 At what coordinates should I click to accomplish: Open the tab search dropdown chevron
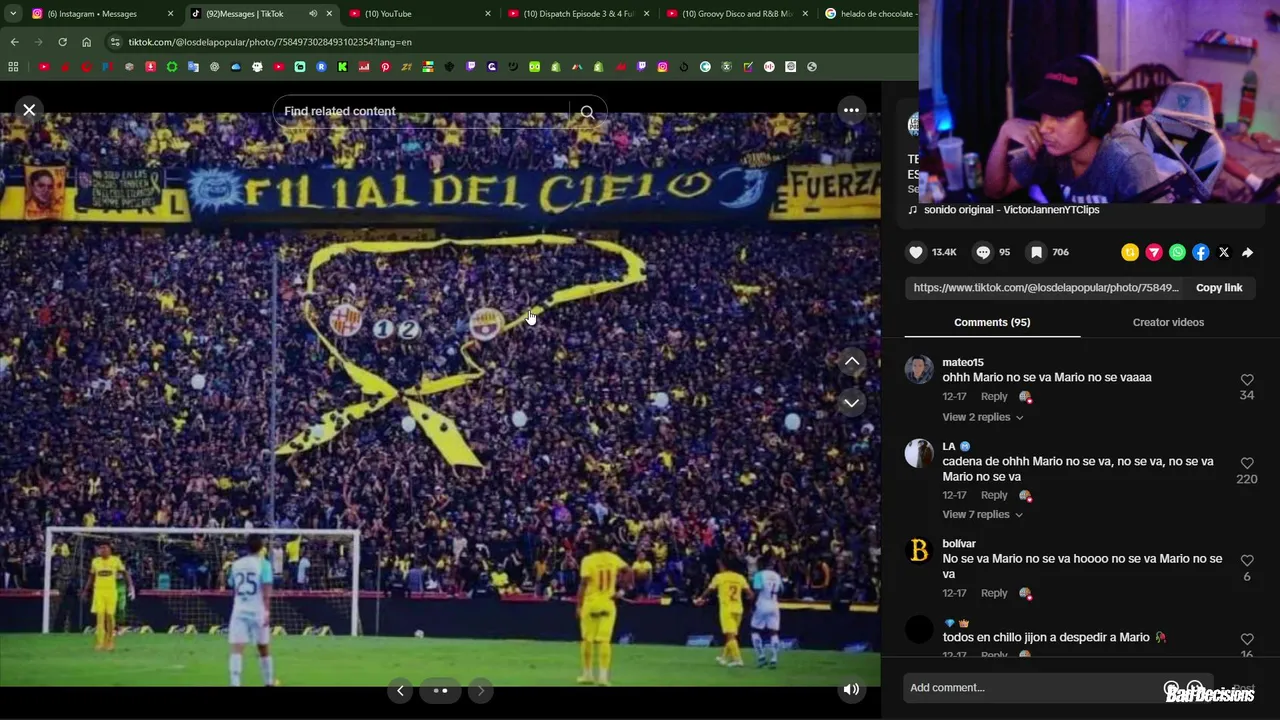(x=13, y=14)
